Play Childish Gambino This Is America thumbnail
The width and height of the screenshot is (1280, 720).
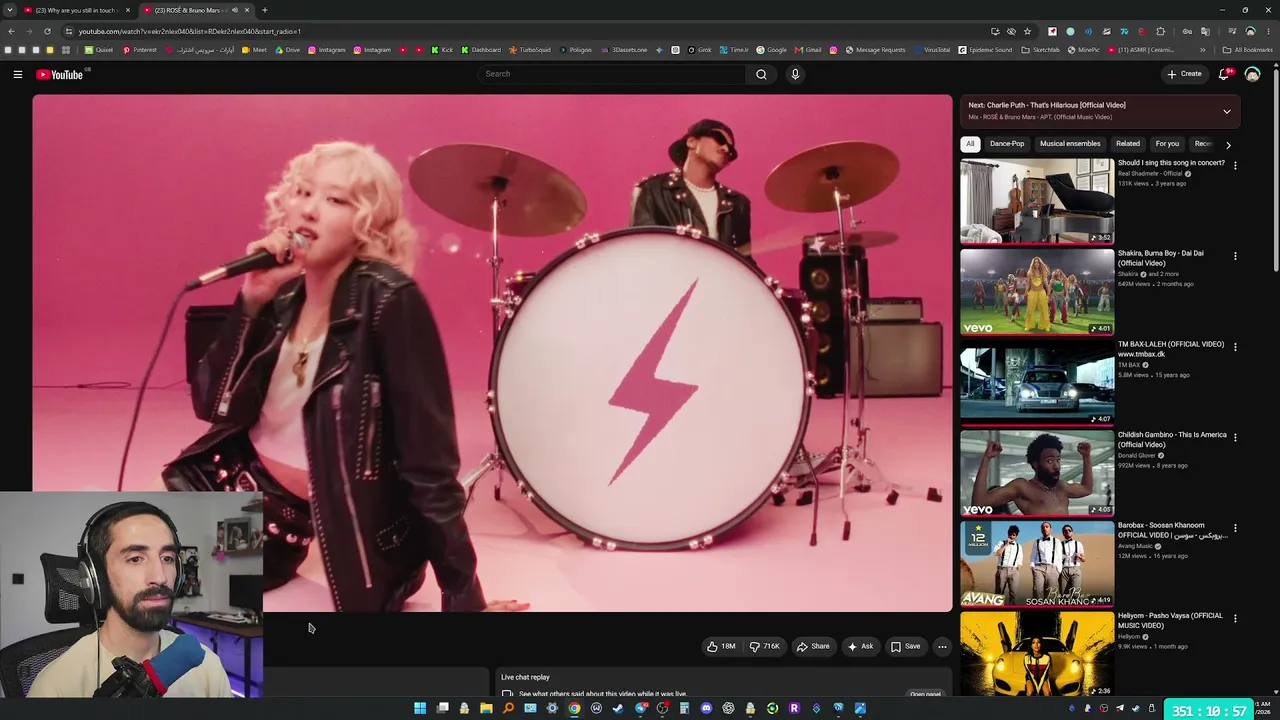click(1037, 472)
